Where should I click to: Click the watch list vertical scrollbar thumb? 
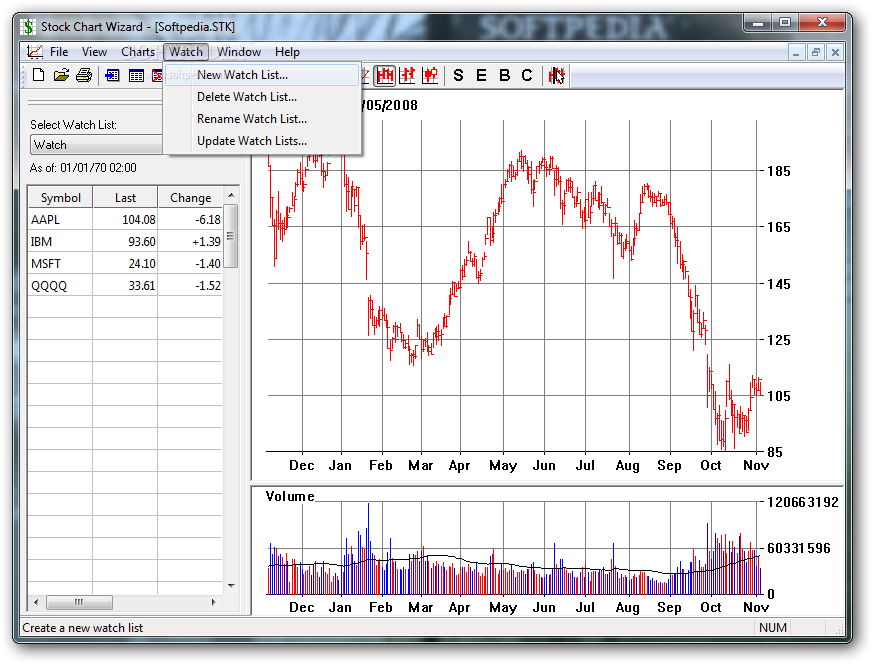click(231, 236)
